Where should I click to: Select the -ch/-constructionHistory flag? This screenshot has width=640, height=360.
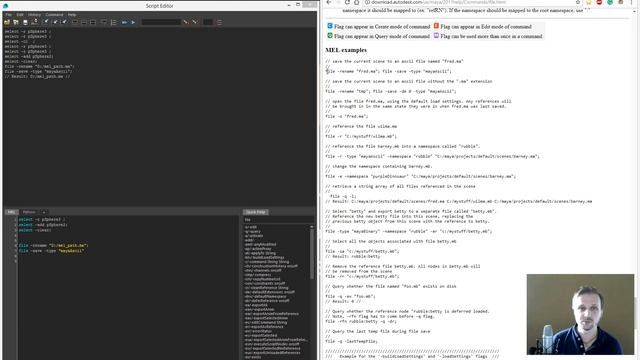[271, 266]
